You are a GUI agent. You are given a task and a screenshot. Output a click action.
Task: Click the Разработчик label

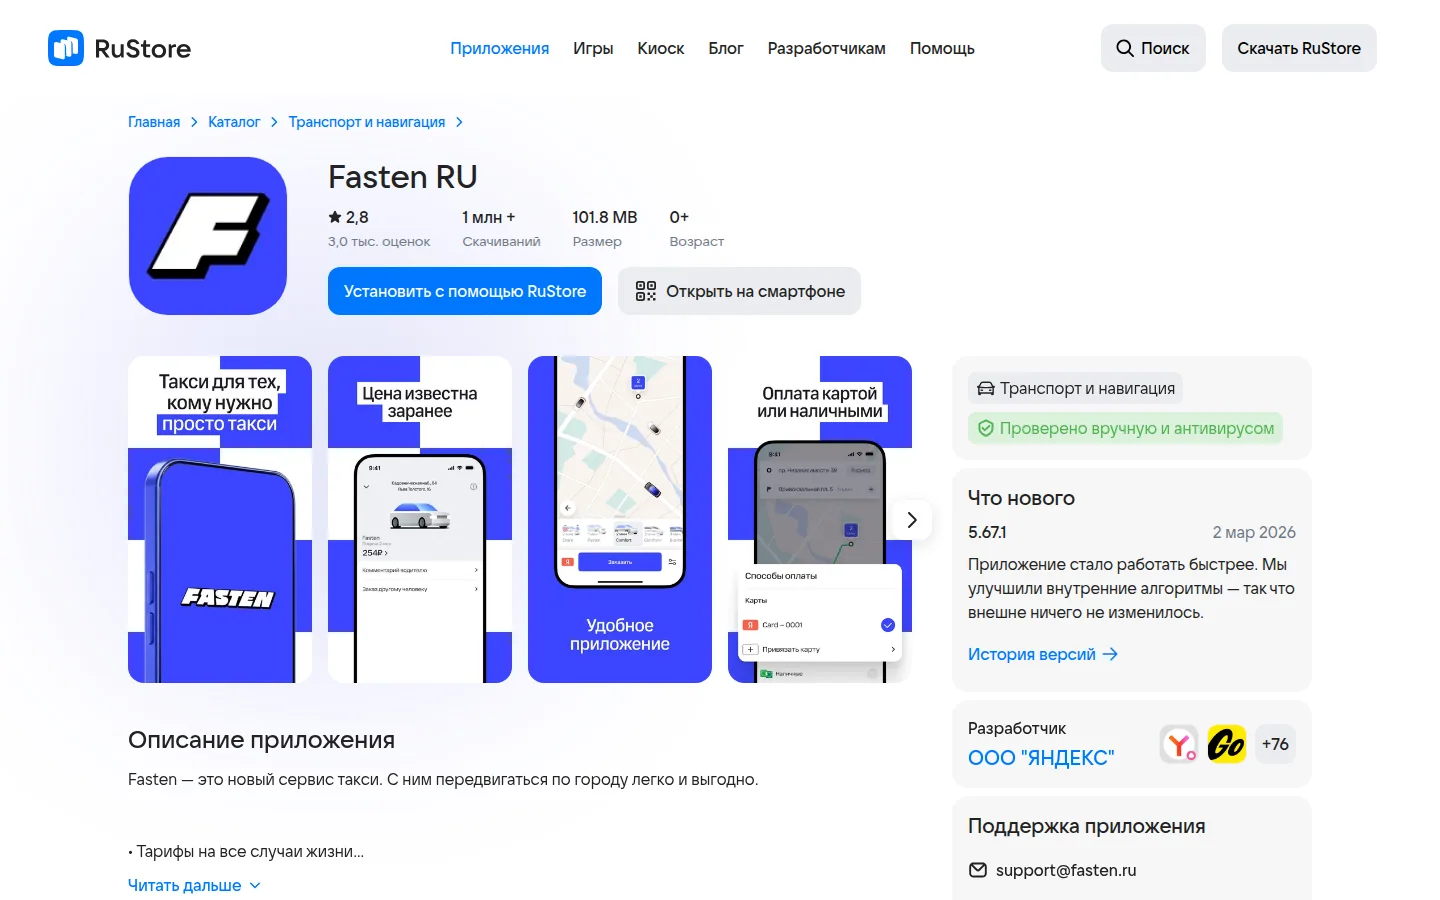pyautogui.click(x=1017, y=728)
